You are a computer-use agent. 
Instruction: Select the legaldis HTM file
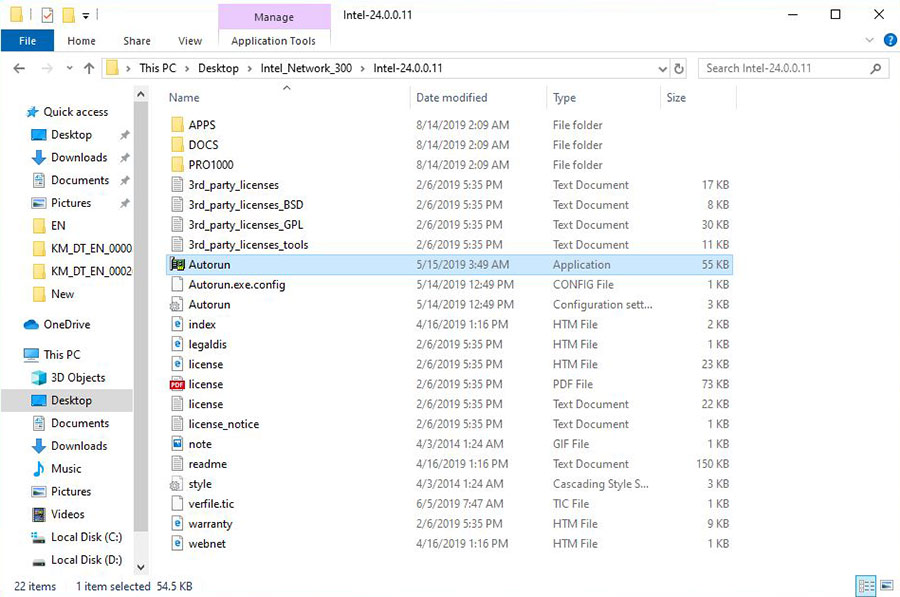(x=449, y=344)
